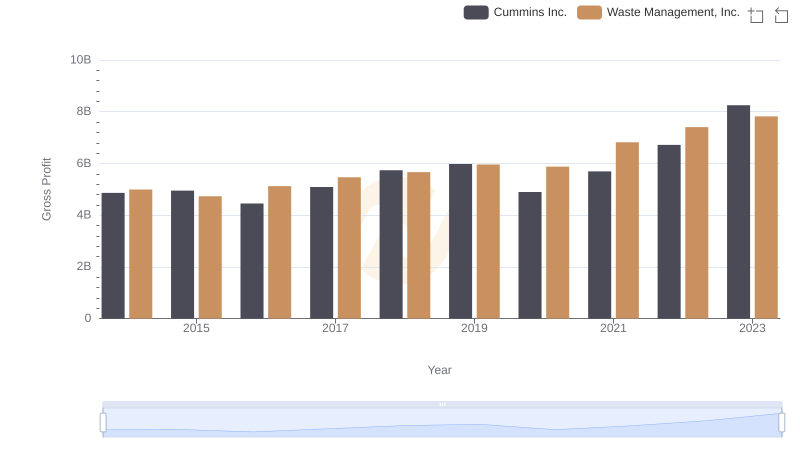Viewport: 800px width, 461px height.
Task: Click the Cummins Inc. 2020 bar
Action: point(530,255)
